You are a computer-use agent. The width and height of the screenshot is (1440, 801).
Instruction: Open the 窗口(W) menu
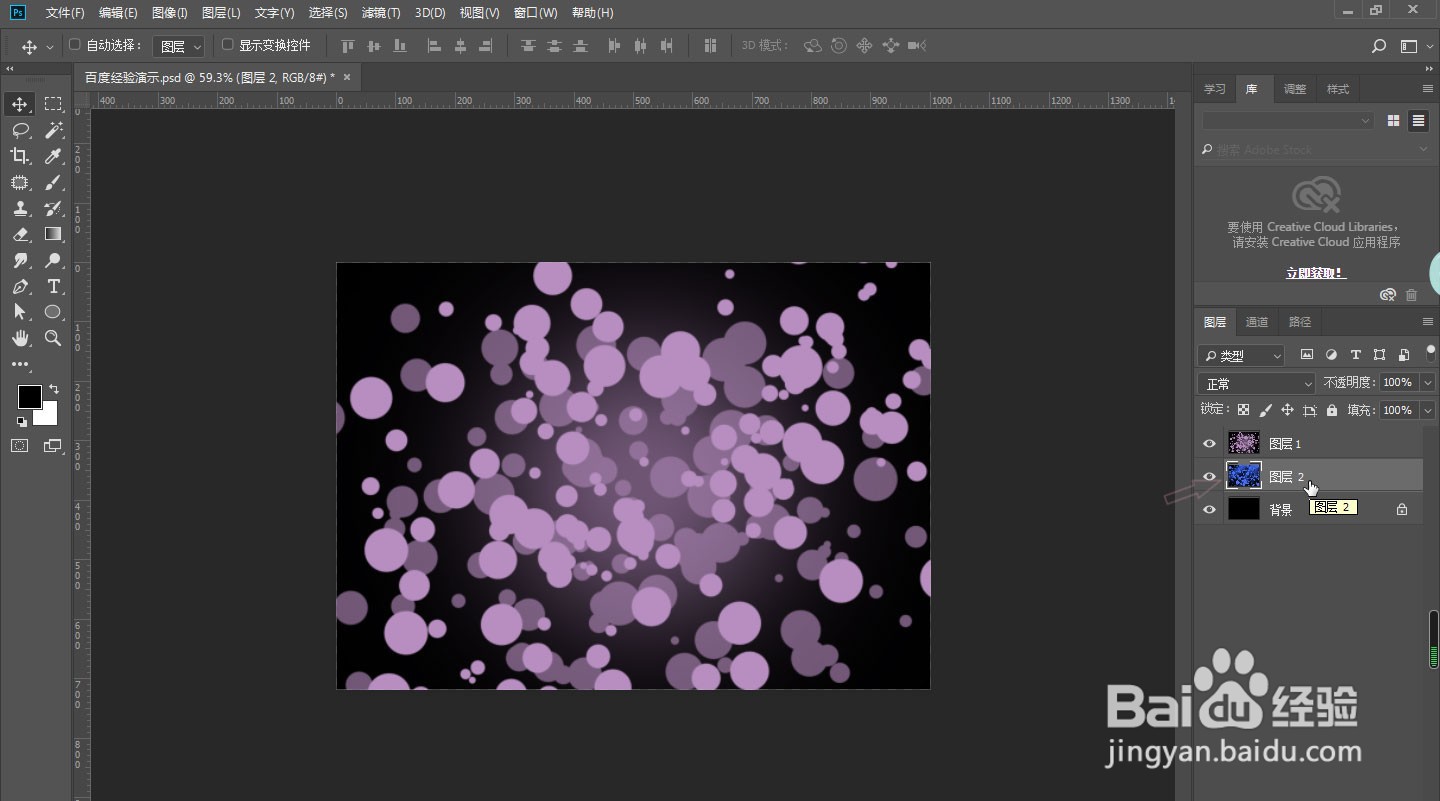click(535, 13)
